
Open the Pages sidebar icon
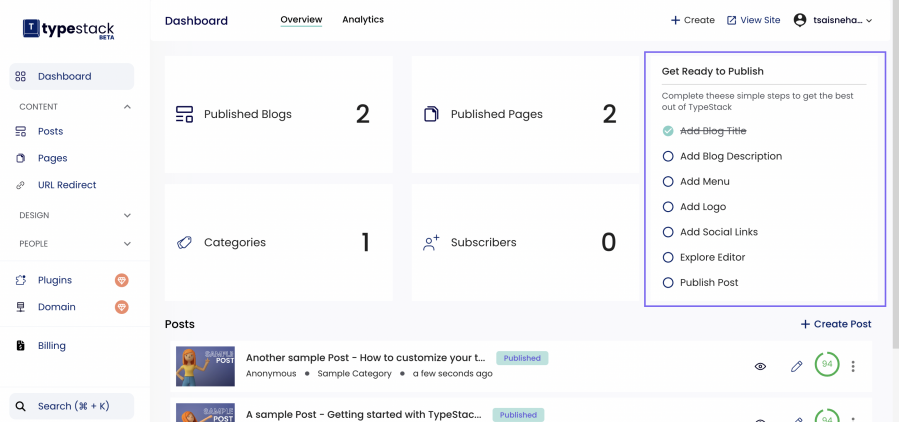click(x=21, y=158)
